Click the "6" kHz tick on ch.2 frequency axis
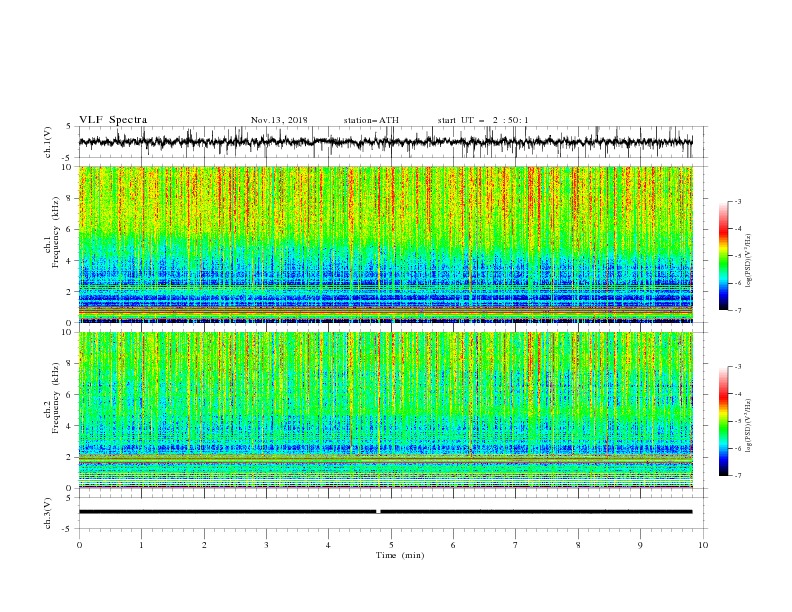This screenshot has width=792, height=612. (69, 395)
